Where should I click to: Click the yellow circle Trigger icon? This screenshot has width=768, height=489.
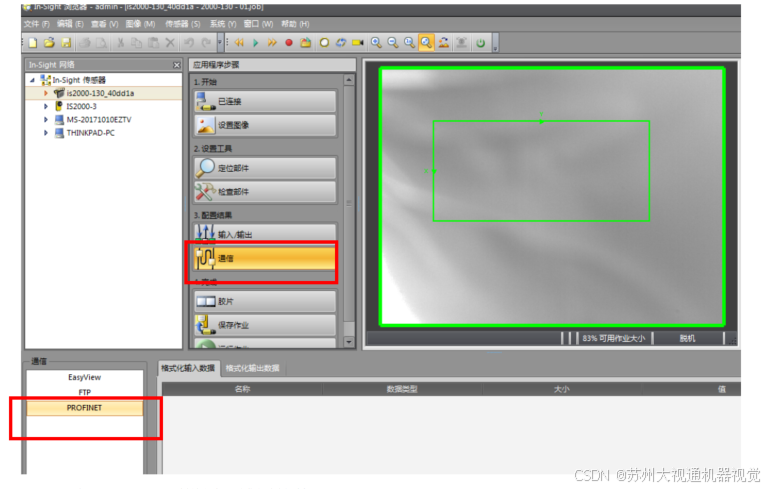coord(324,43)
